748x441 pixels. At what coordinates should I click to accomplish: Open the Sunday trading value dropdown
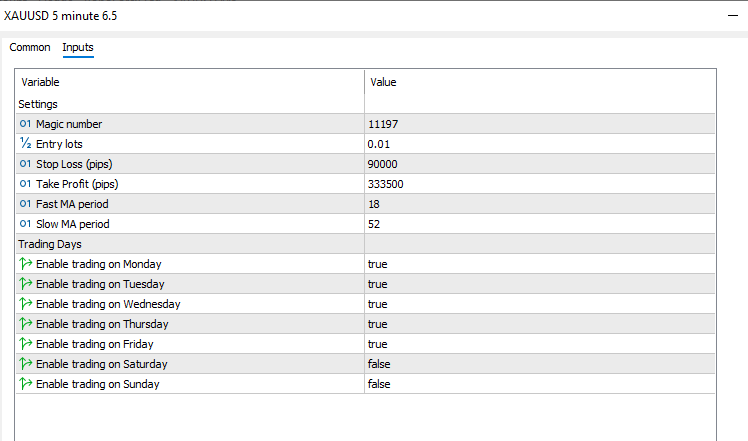point(379,384)
